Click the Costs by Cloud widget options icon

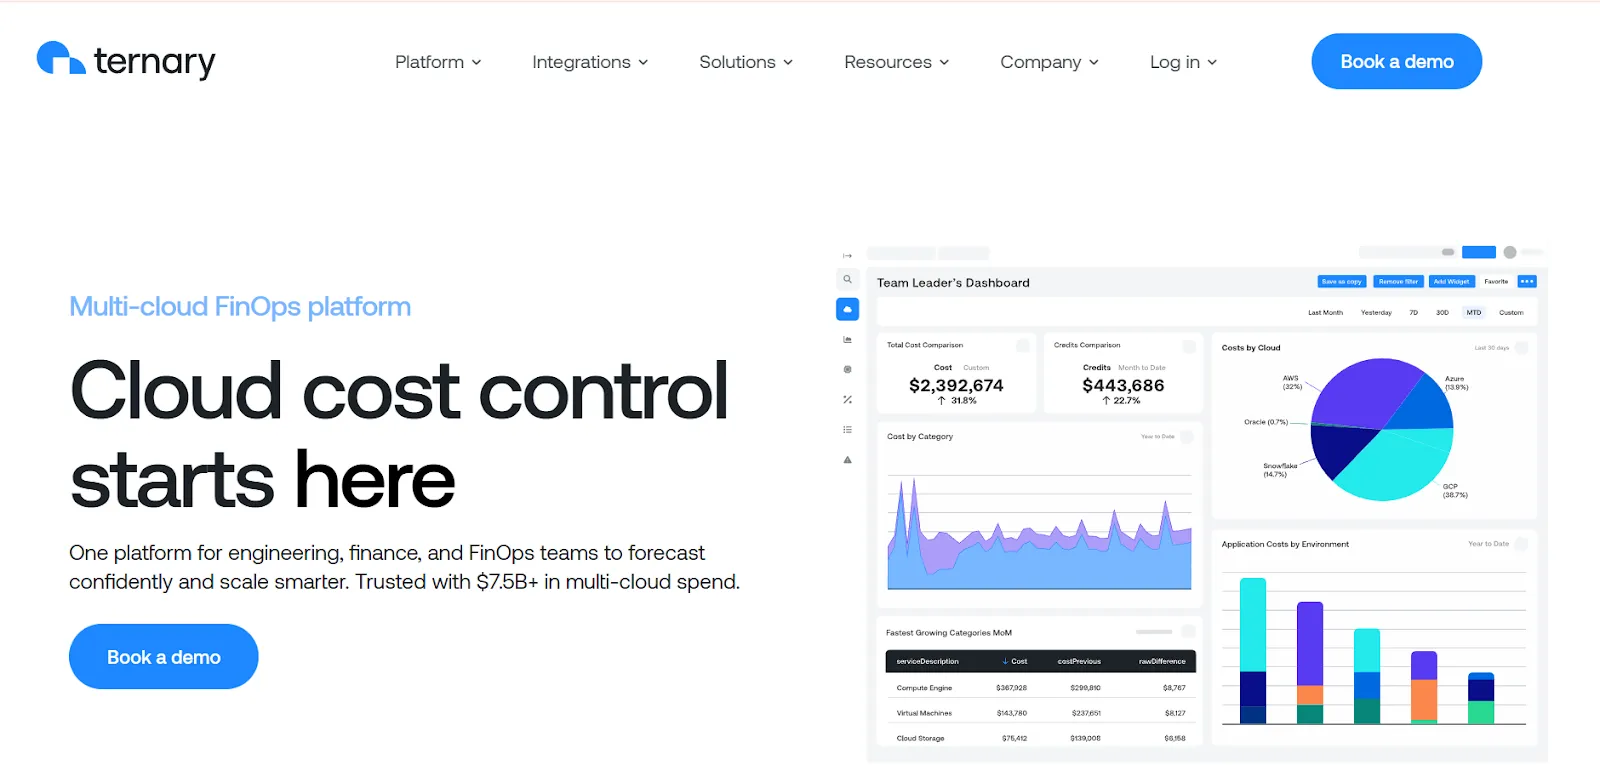pos(1521,348)
